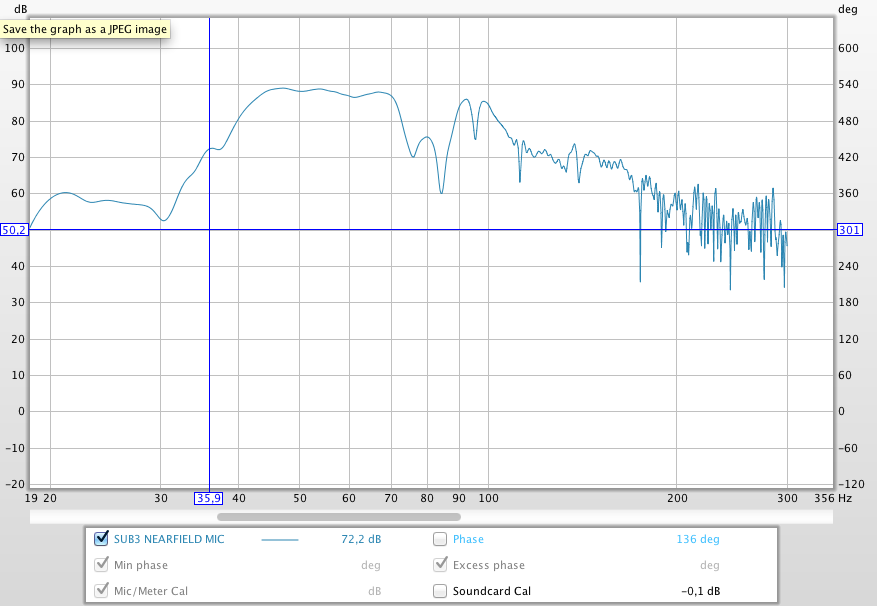Click the 100 Hz label on the frequency axis
The image size is (877, 606).
point(488,498)
